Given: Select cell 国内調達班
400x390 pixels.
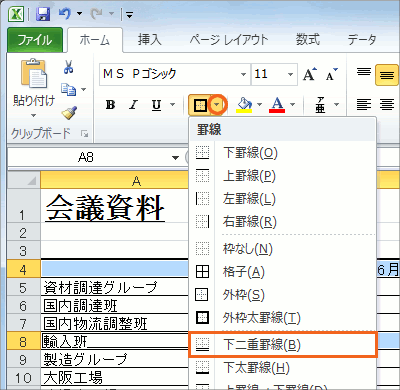Looking at the screenshot, I should 114,305.
